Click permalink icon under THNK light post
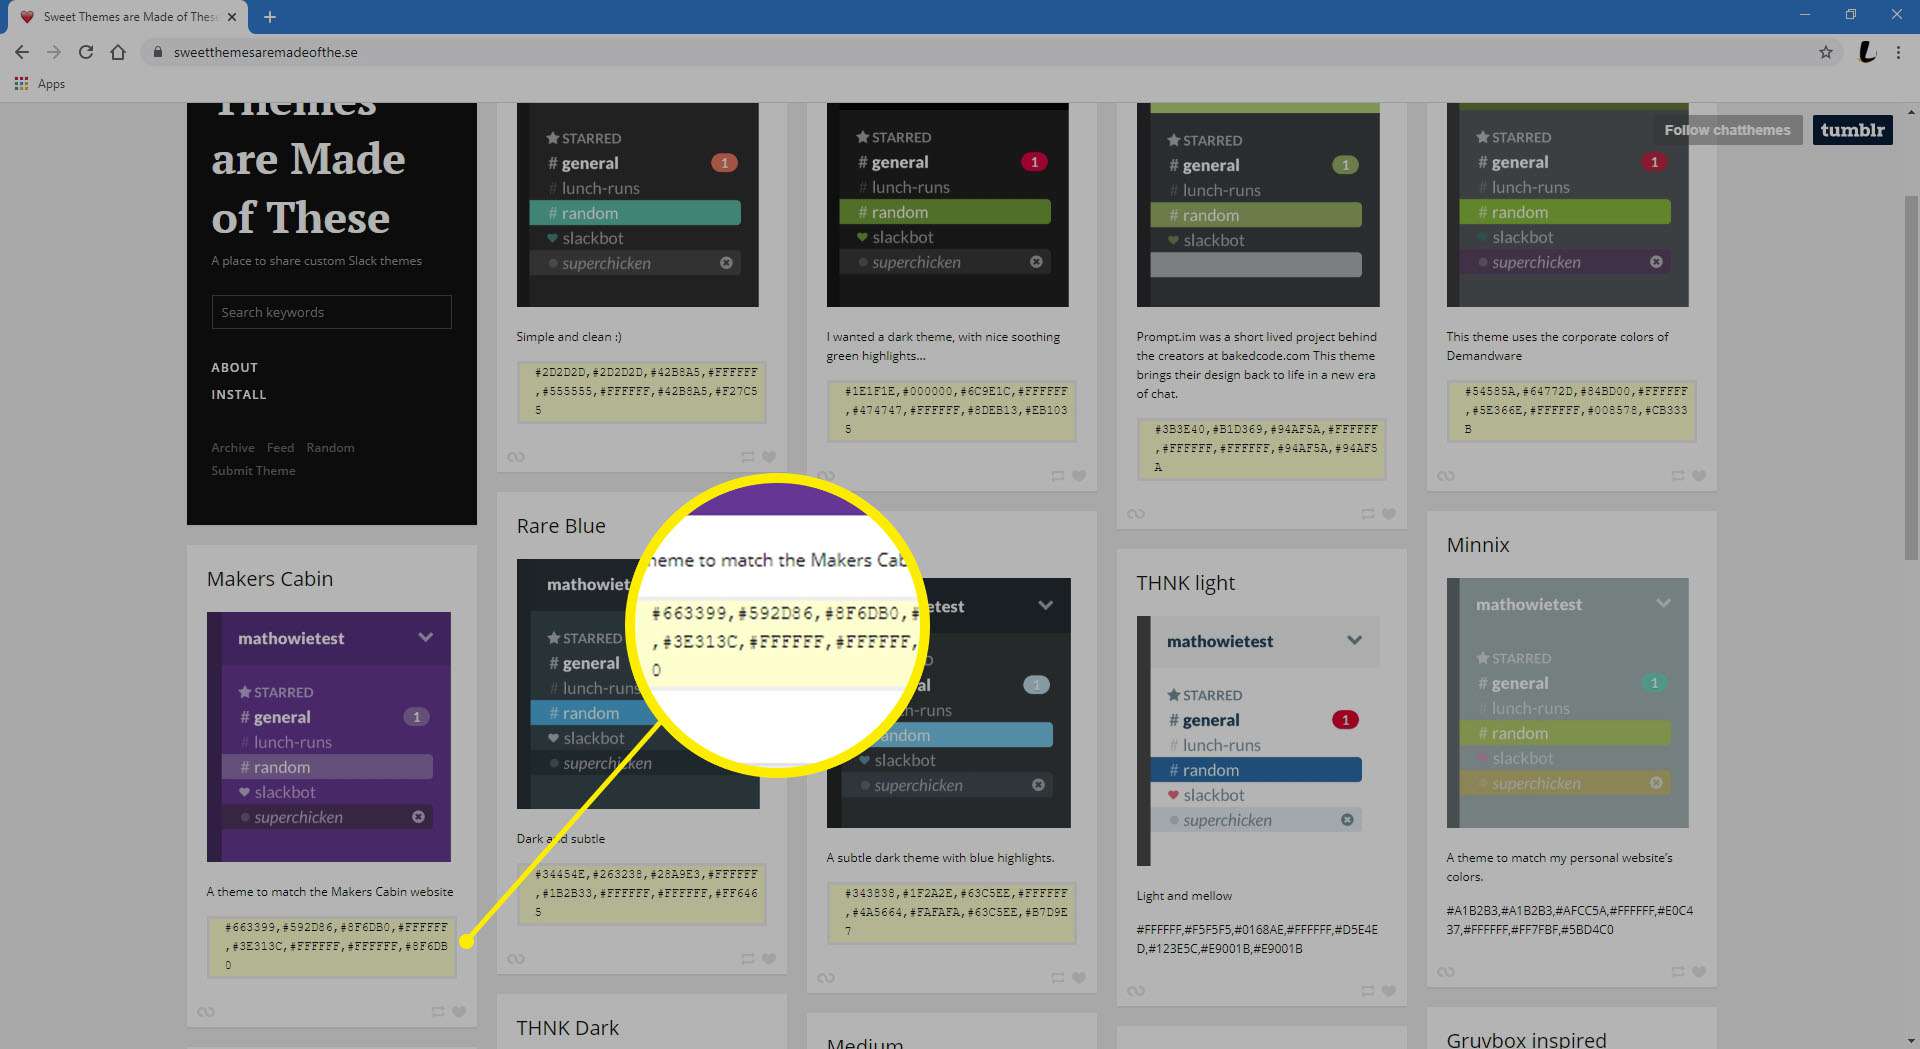Viewport: 1920px width, 1049px height. pos(1135,991)
